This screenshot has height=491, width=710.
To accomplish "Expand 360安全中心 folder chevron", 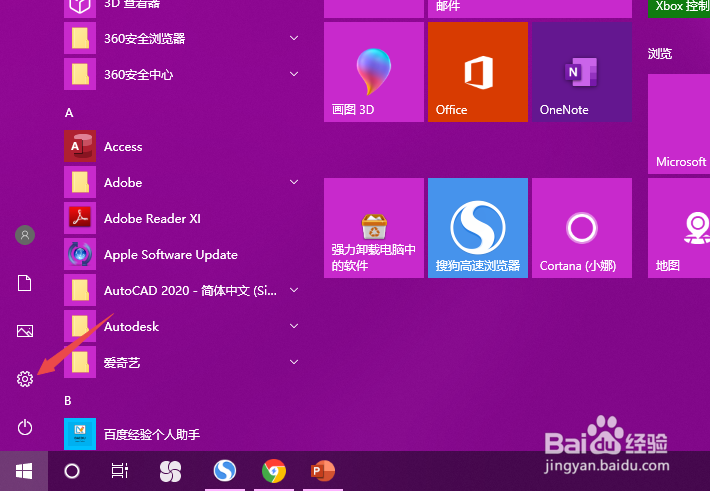I will [294, 74].
